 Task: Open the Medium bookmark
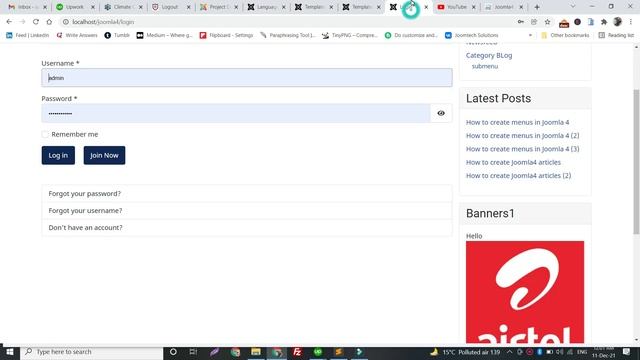(164, 35)
